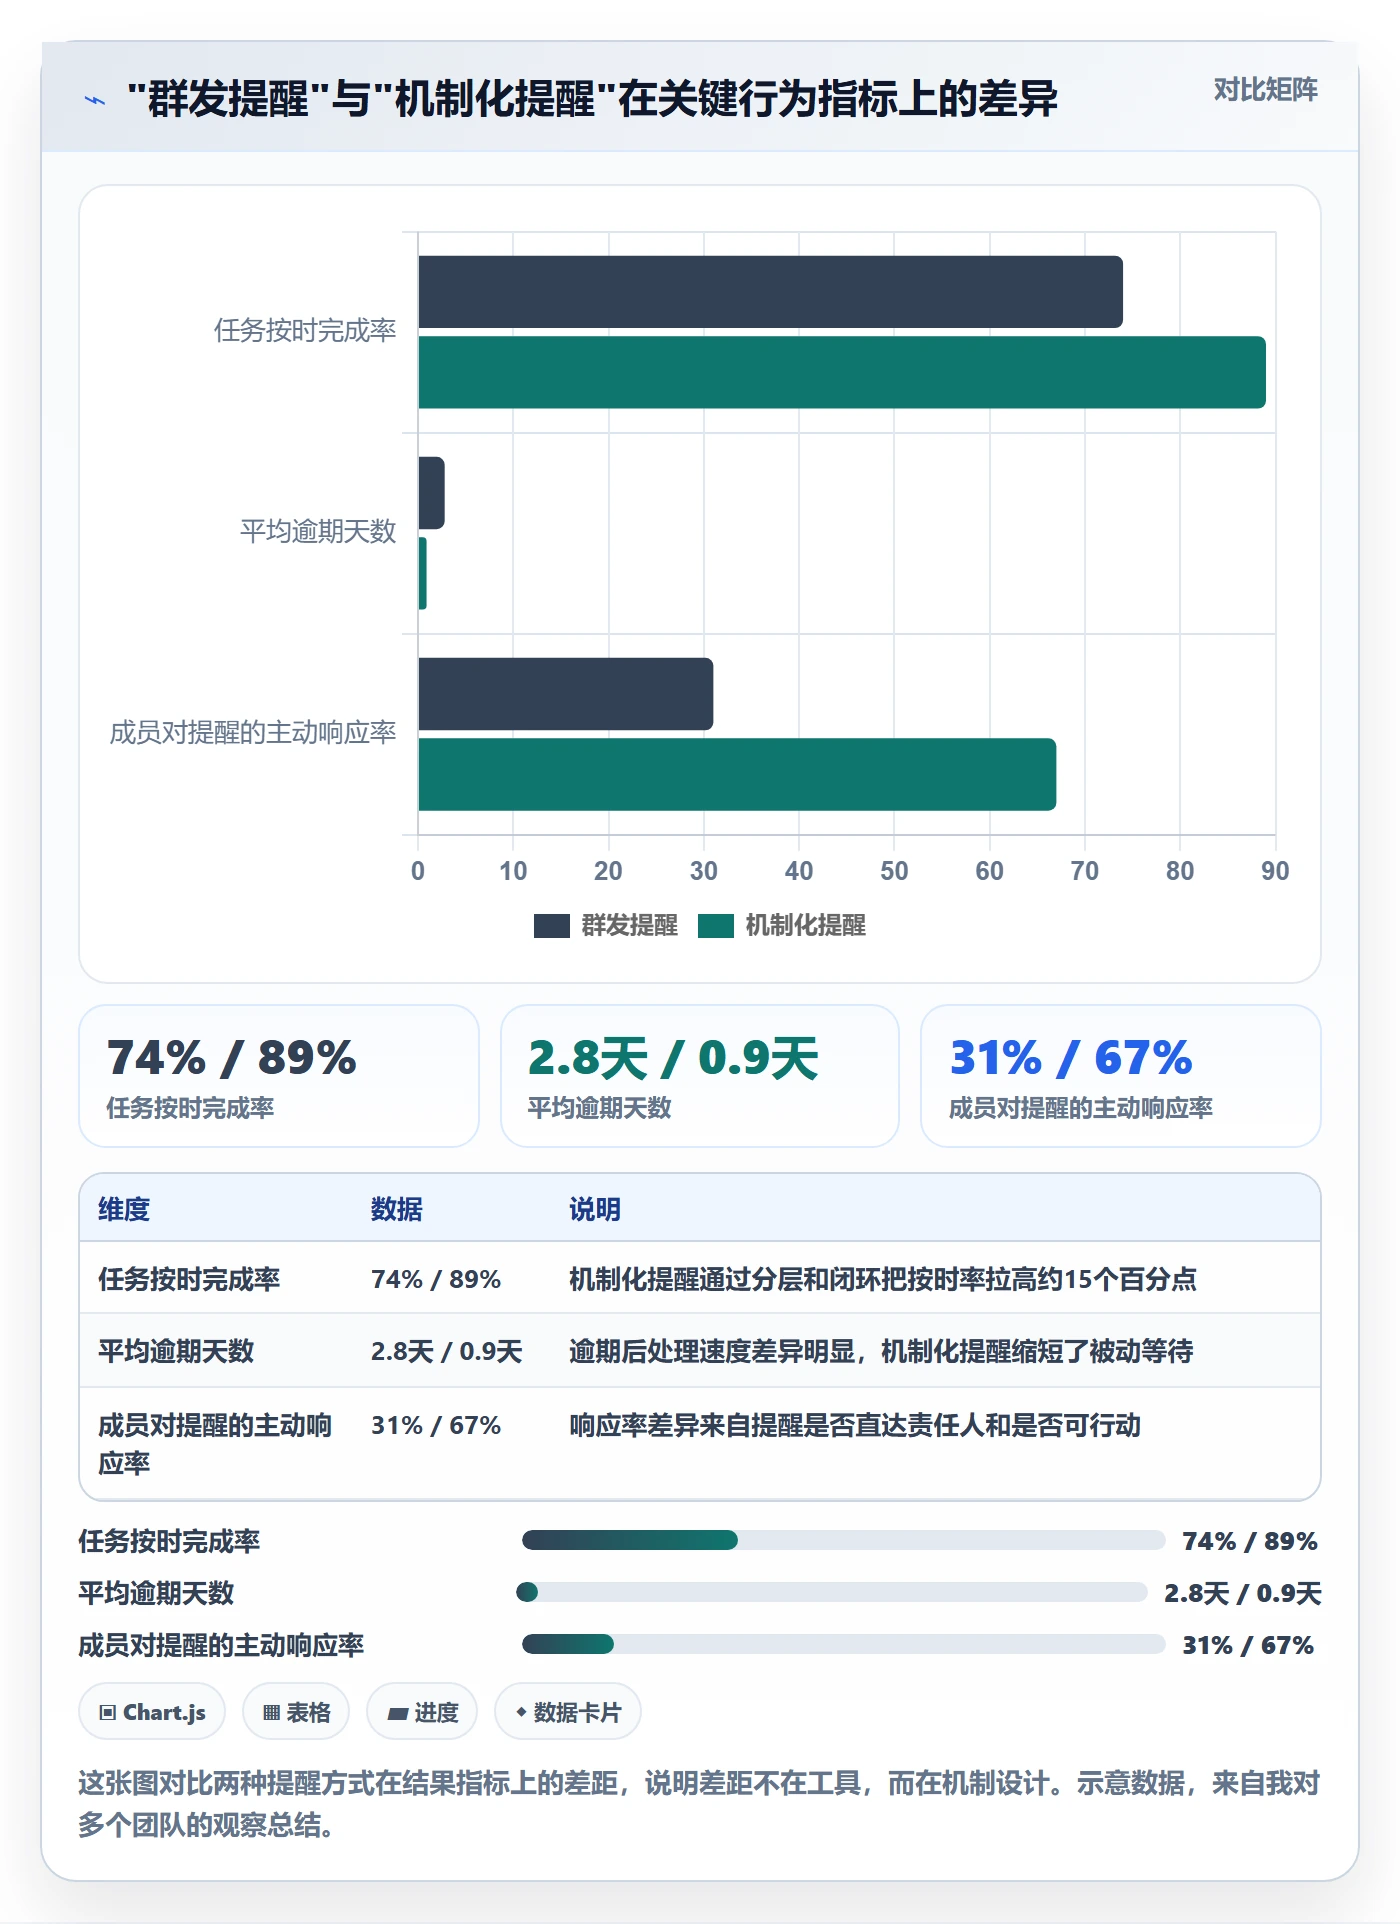Click table cell 平均逾期天数
The width and height of the screenshot is (1400, 1924).
(176, 1351)
